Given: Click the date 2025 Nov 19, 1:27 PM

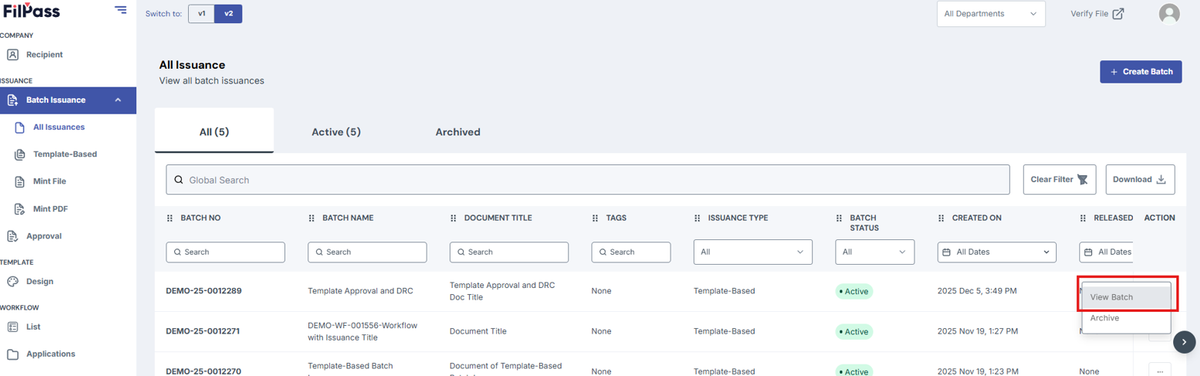Looking at the screenshot, I should (979, 331).
